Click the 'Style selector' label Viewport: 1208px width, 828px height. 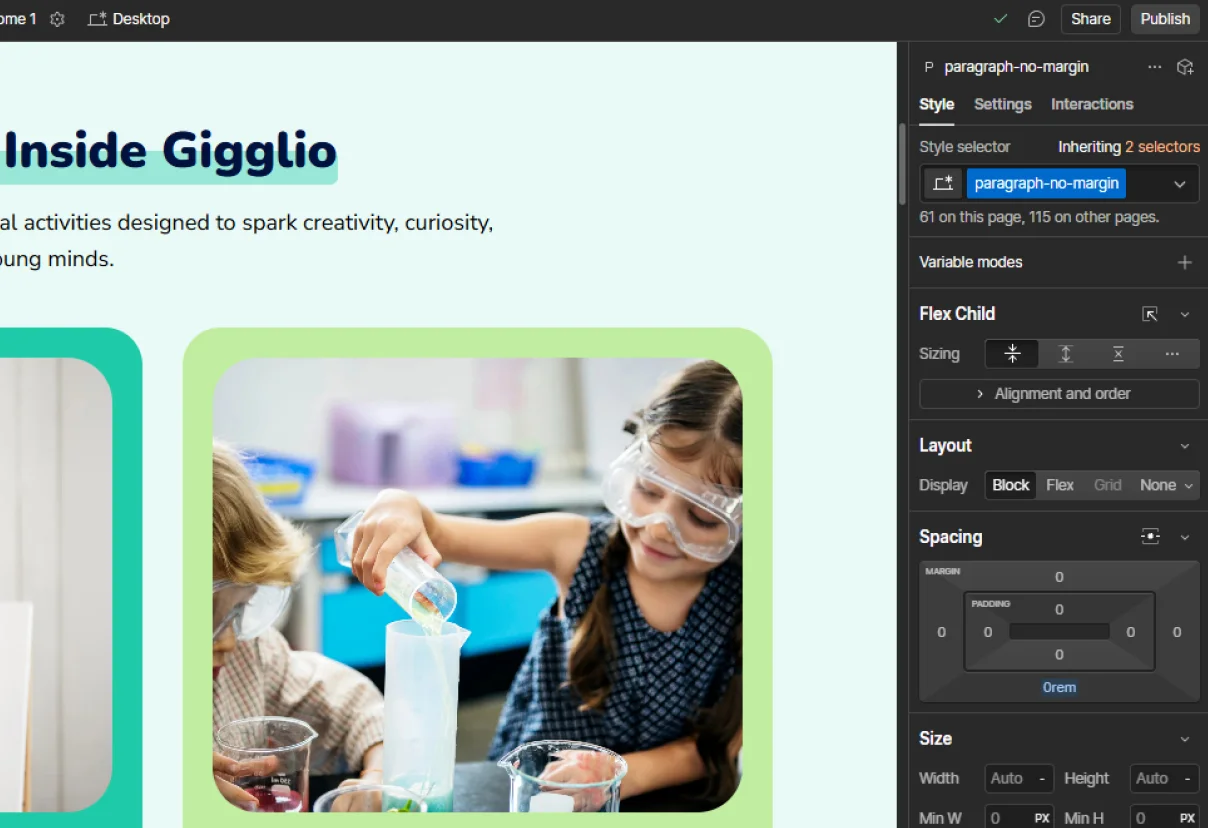click(x=965, y=147)
